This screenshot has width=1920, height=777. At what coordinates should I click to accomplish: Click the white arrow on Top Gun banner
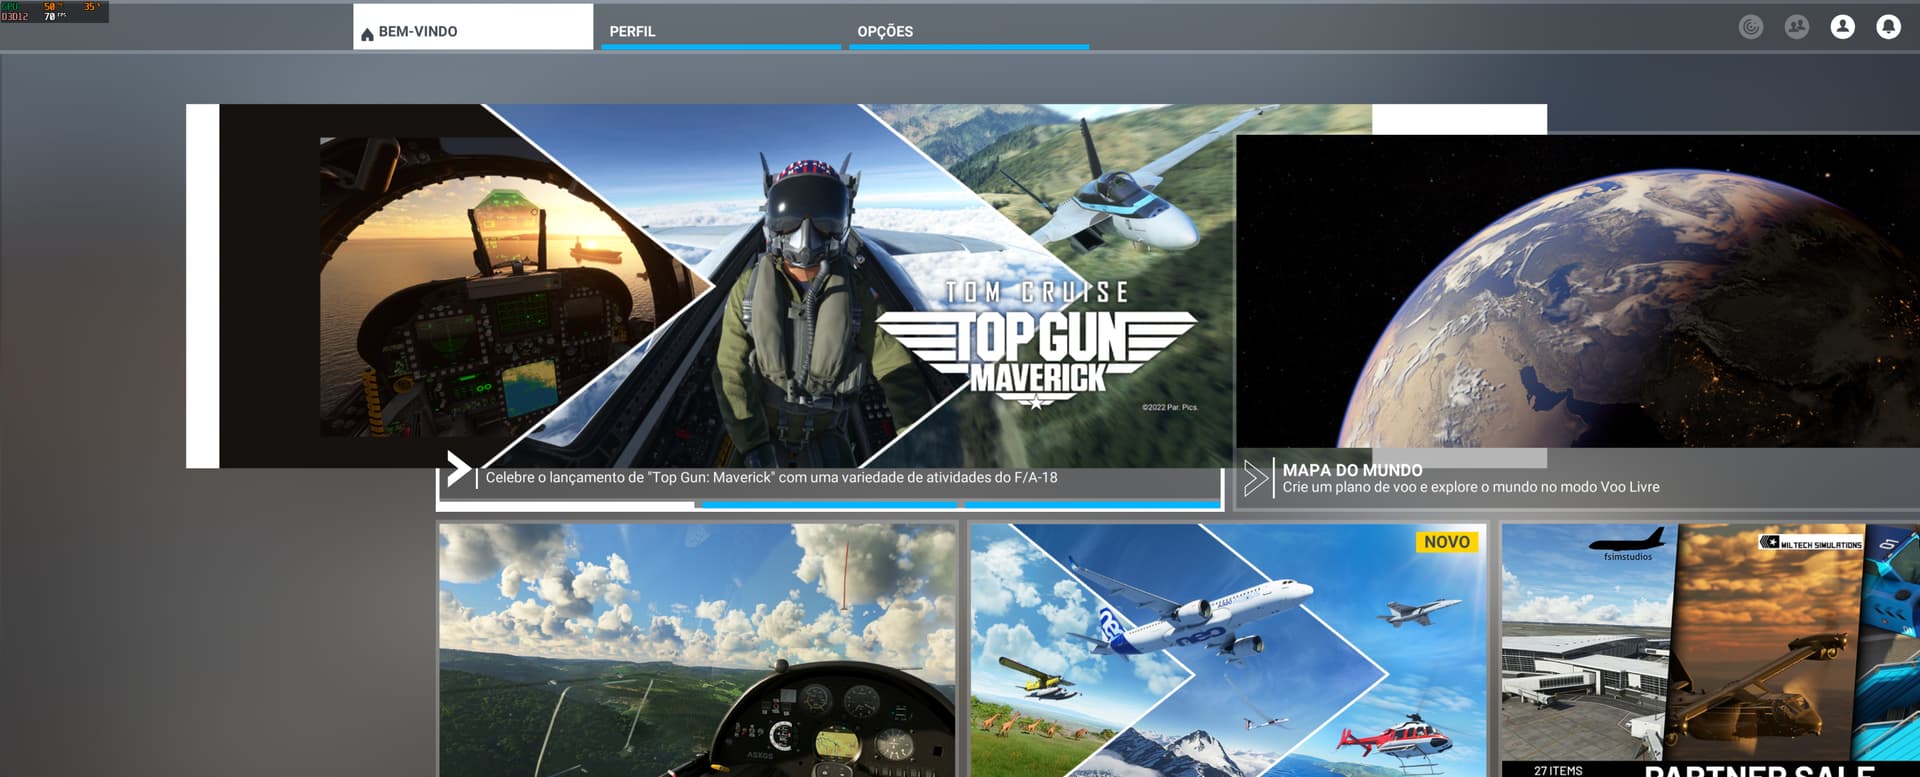click(x=458, y=468)
